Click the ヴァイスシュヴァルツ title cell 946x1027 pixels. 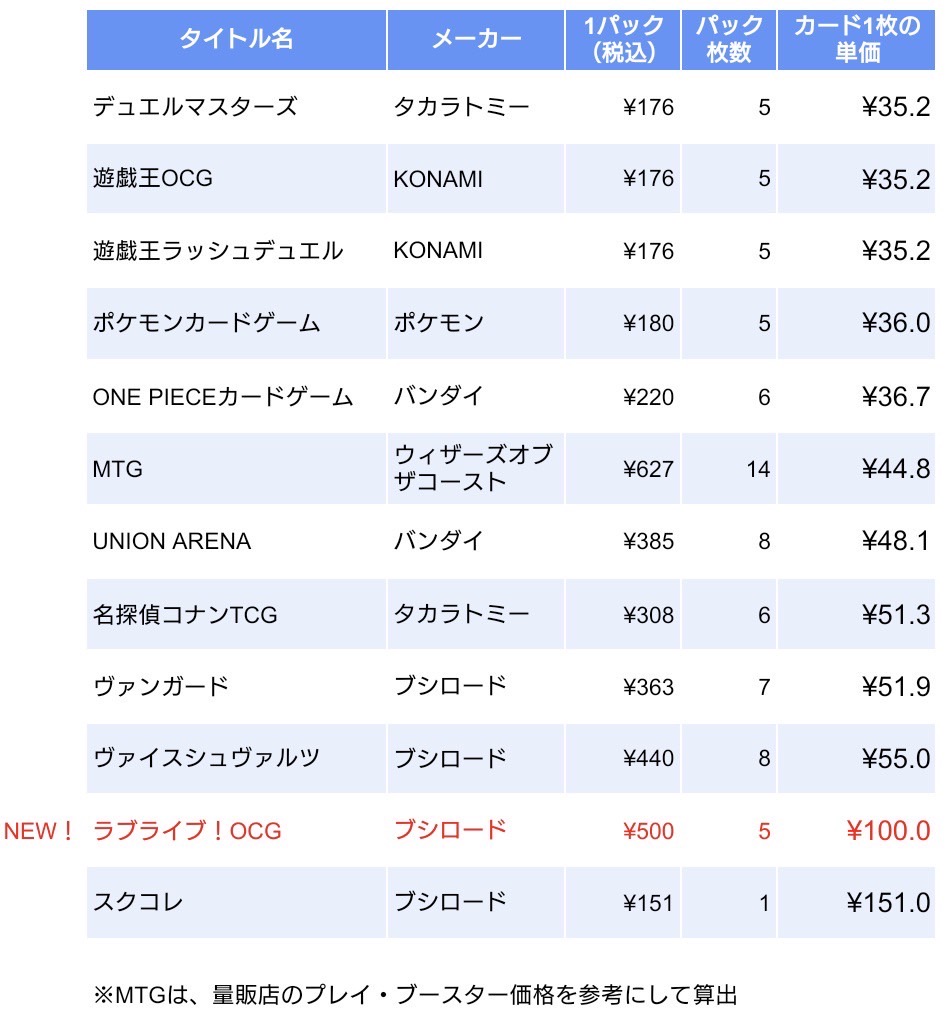click(x=207, y=758)
